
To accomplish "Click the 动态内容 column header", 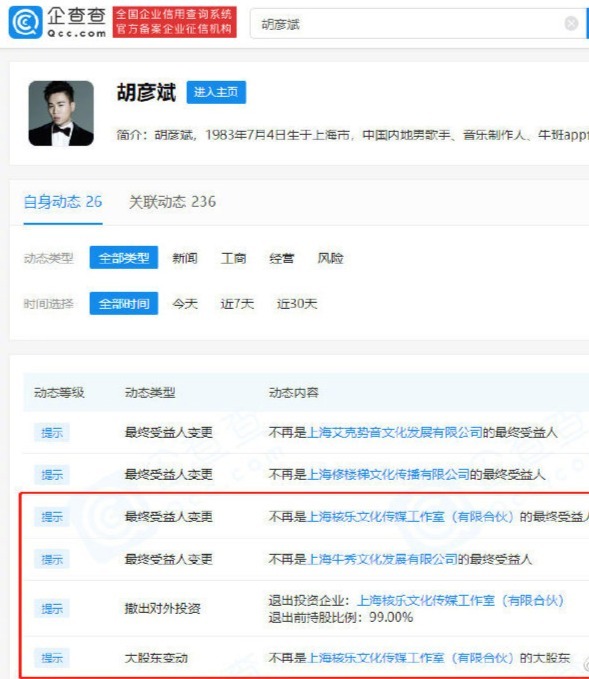I will (x=294, y=393).
